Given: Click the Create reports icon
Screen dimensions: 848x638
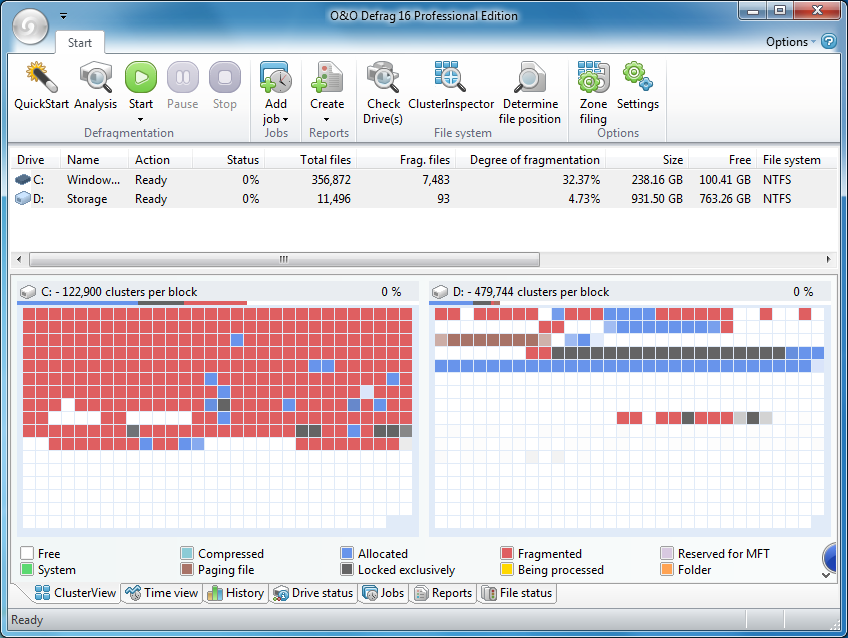Looking at the screenshot, I should [x=327, y=77].
